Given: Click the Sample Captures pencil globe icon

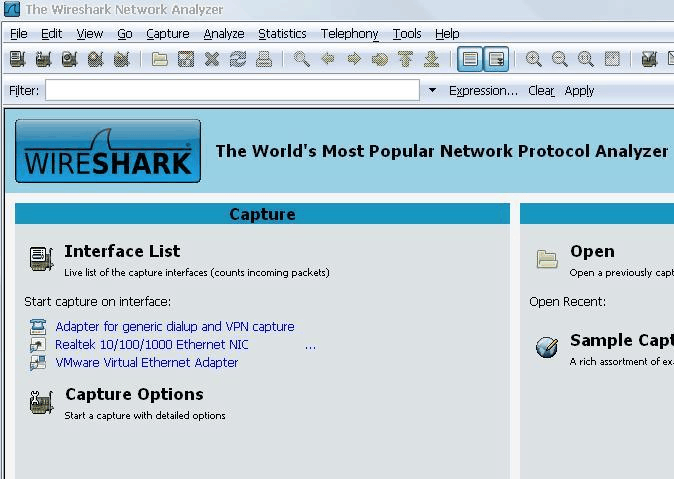Looking at the screenshot, I should (x=547, y=347).
